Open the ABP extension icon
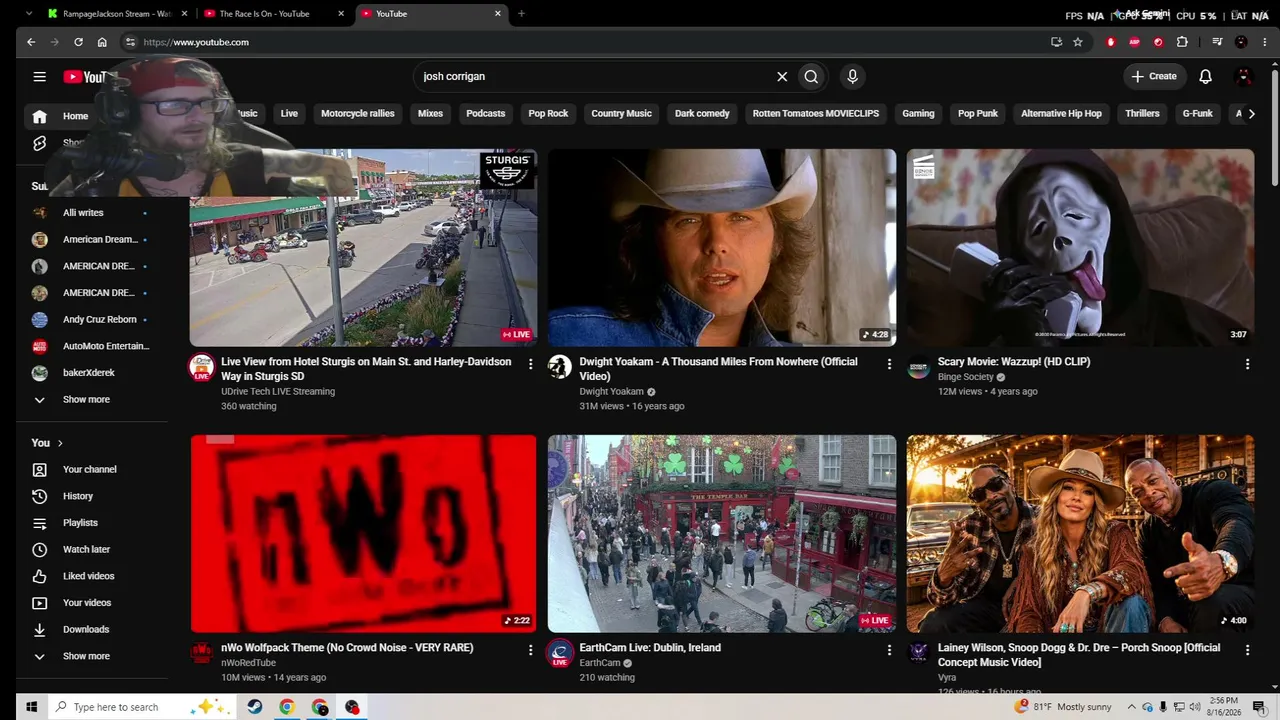 click(x=1134, y=42)
